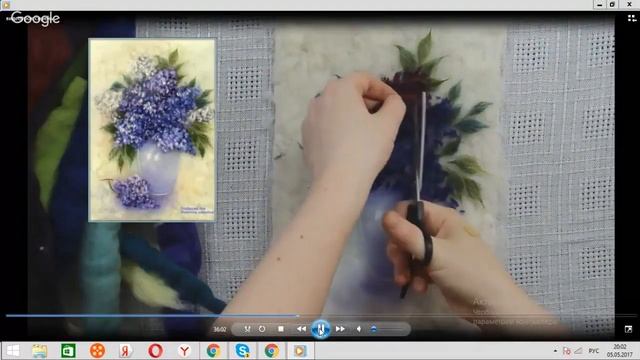This screenshot has width=640, height=360.
Task: Seek on the video progress bar
Action: pyautogui.click(x=320, y=316)
